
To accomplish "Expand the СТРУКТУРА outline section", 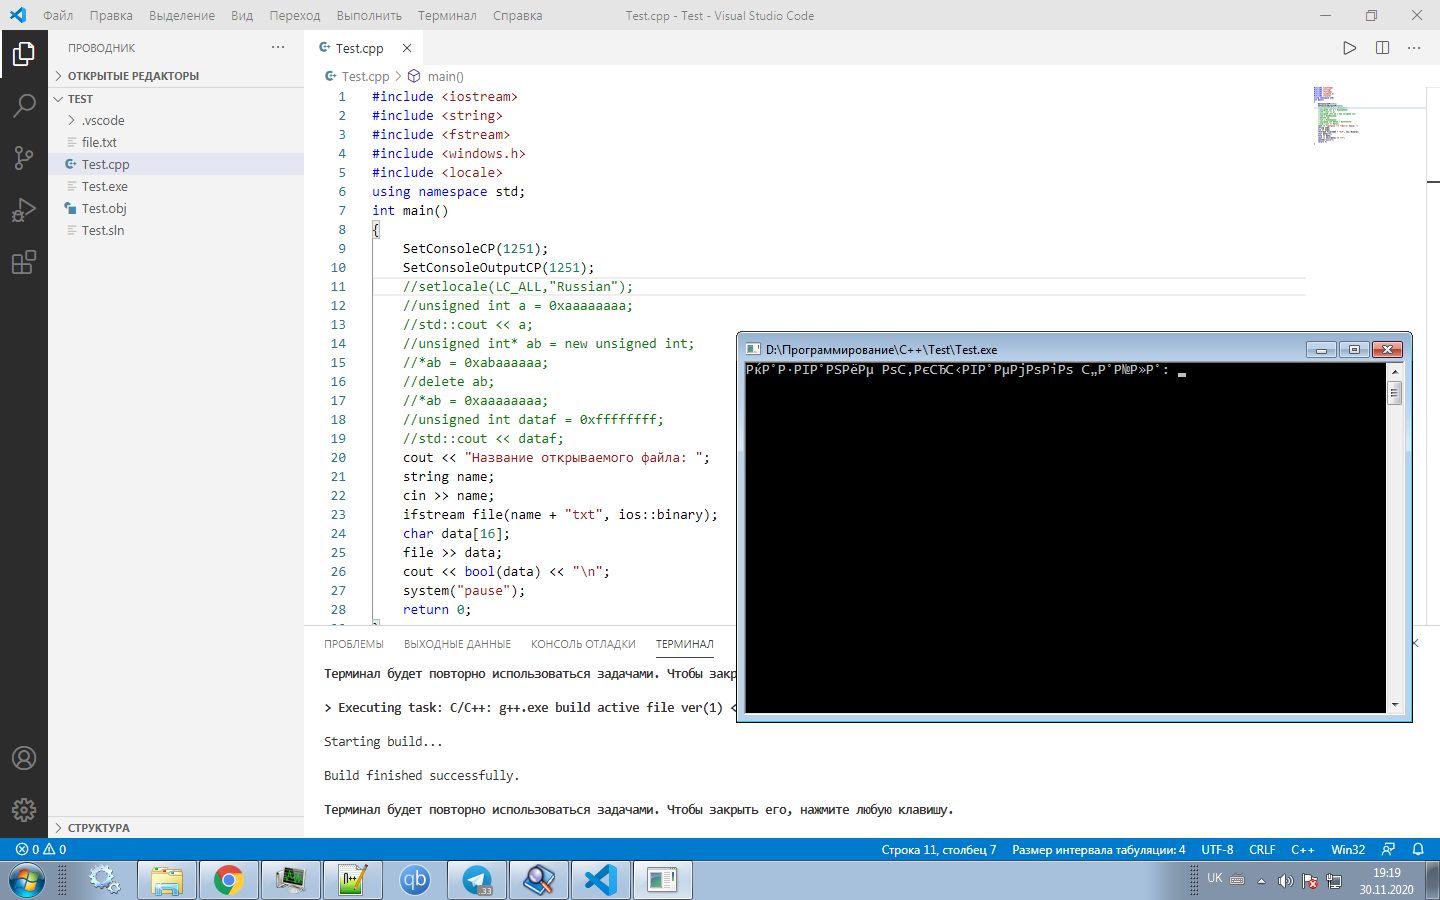I will pyautogui.click(x=98, y=828).
